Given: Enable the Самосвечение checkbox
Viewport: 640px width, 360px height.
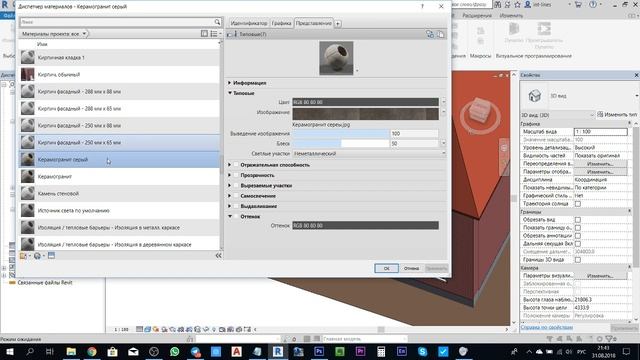Looking at the screenshot, I should (236, 196).
